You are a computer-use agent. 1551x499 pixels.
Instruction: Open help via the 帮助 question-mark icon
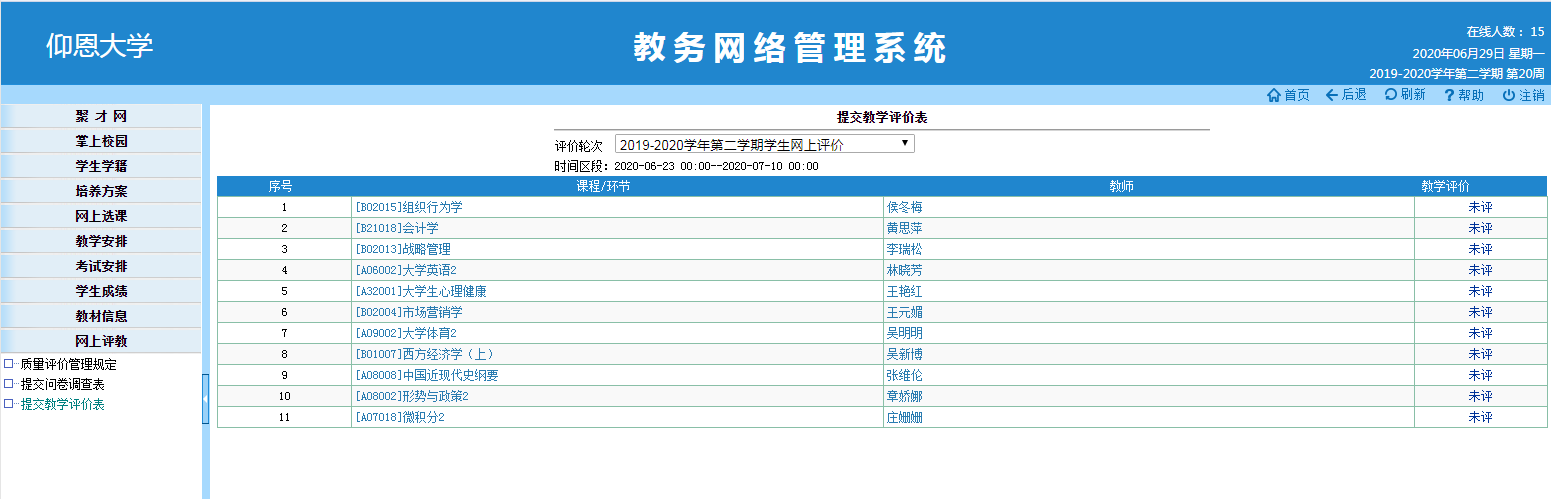tap(1448, 95)
